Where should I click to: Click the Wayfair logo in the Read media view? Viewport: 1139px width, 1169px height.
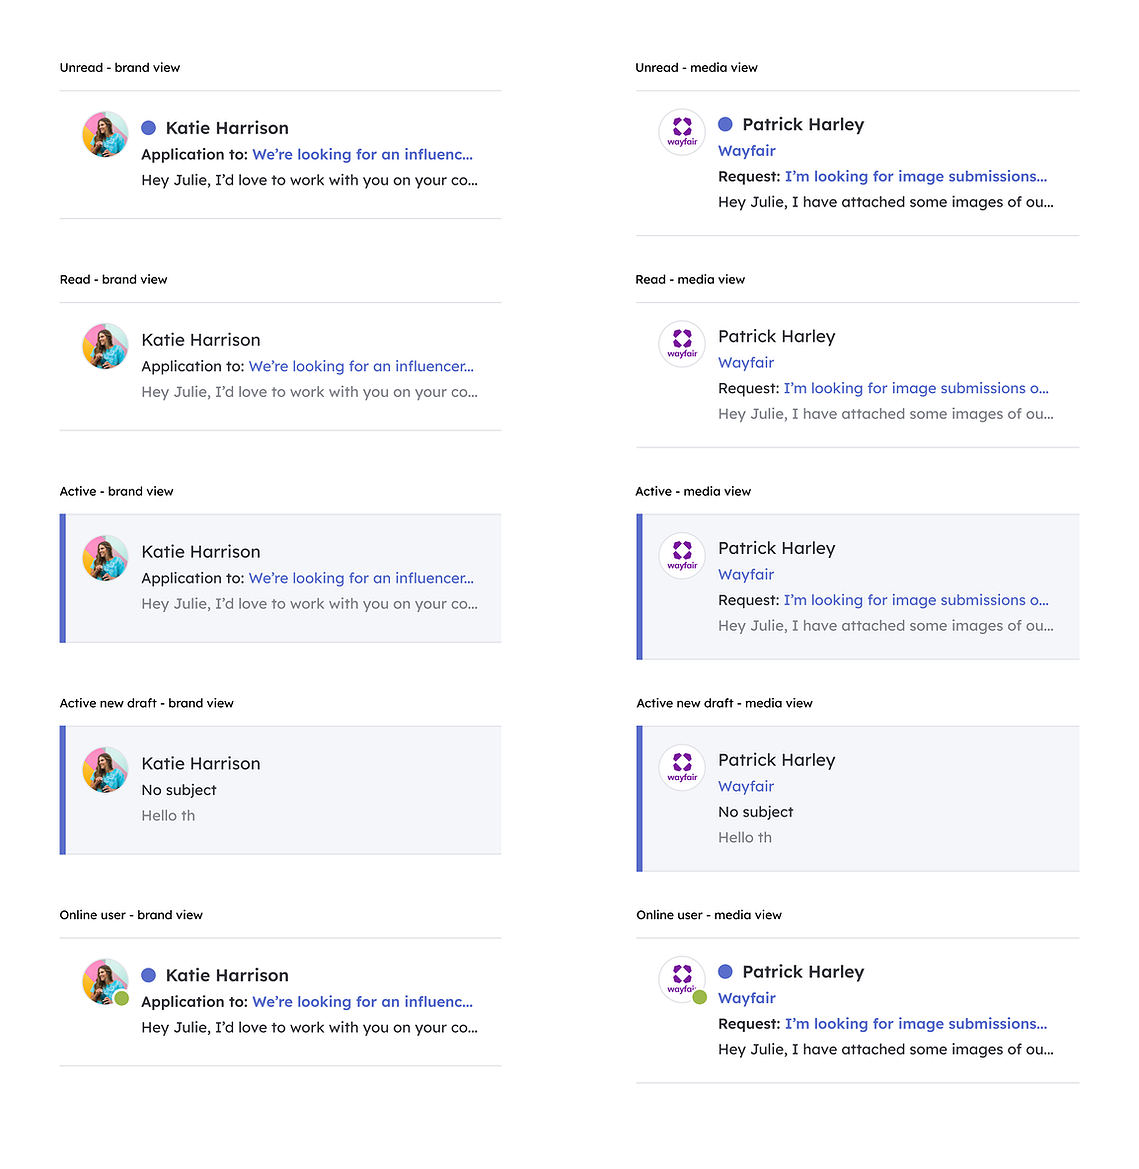coord(682,344)
